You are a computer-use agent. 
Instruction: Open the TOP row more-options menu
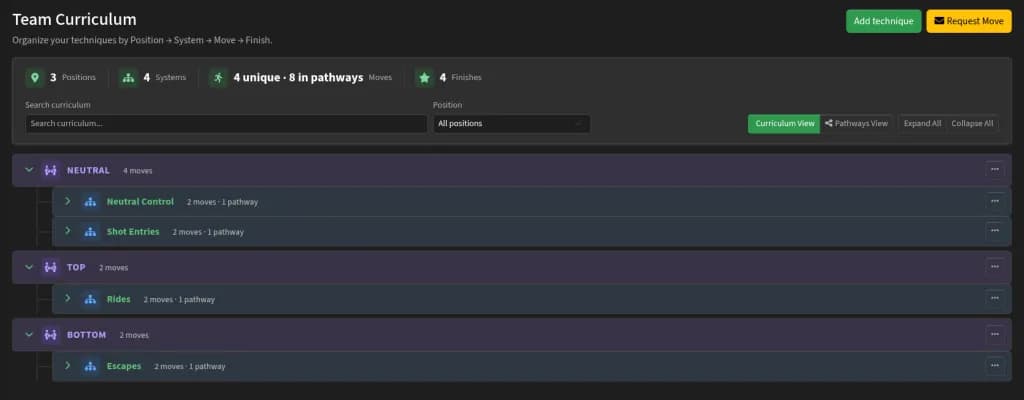tap(995, 267)
